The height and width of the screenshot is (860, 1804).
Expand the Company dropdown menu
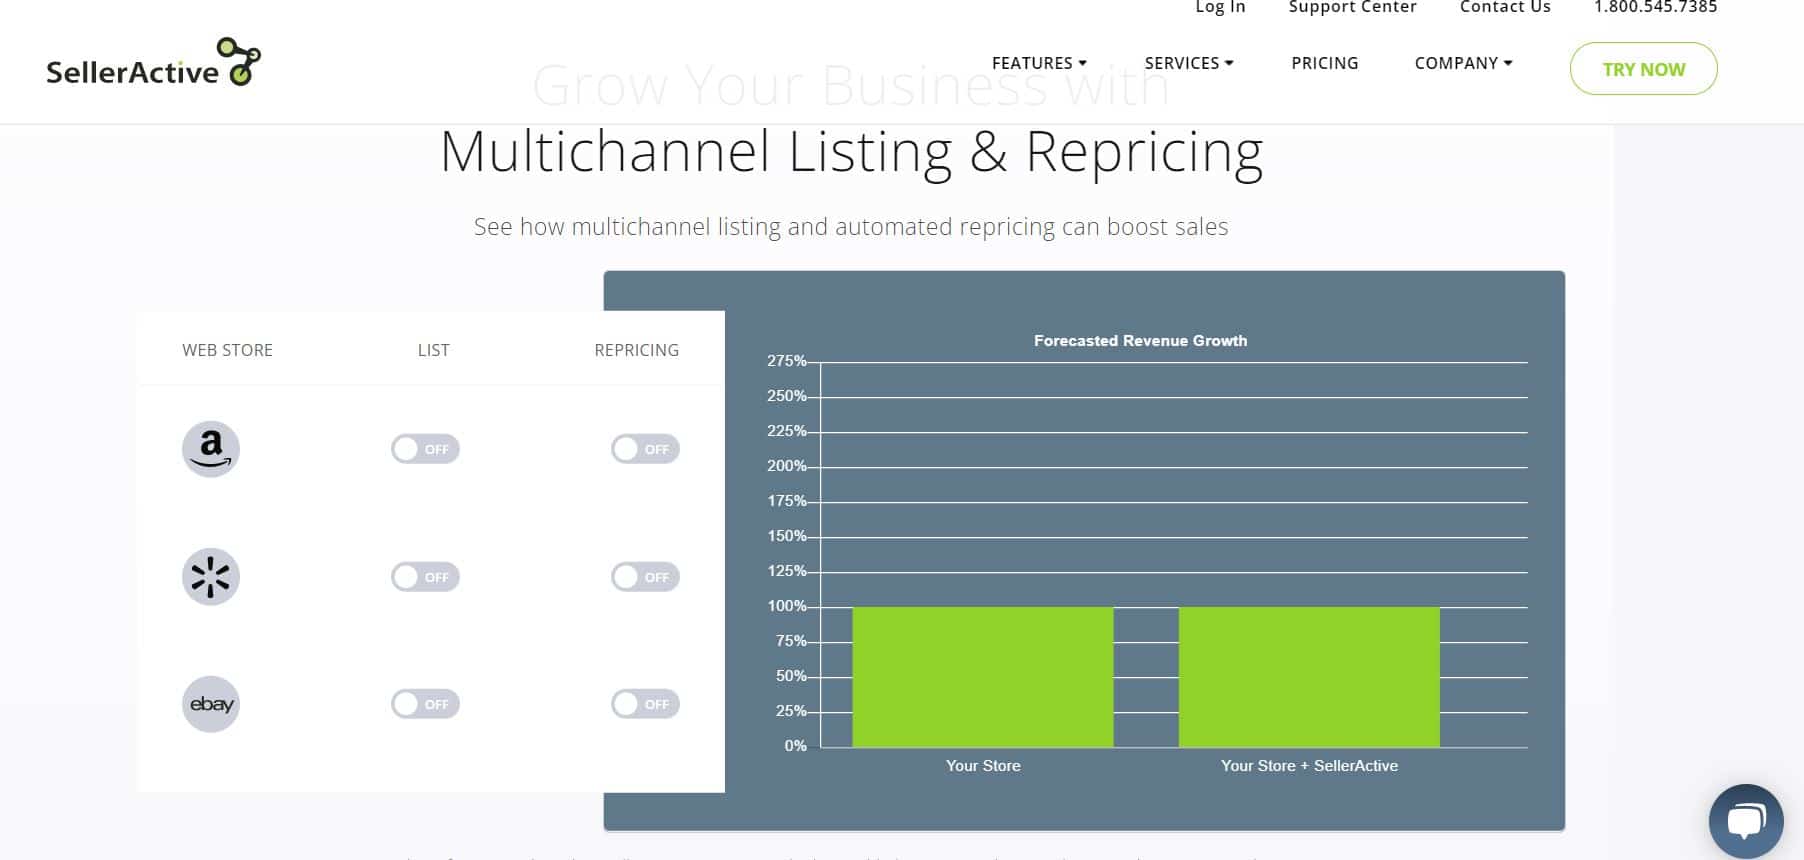(x=1463, y=63)
